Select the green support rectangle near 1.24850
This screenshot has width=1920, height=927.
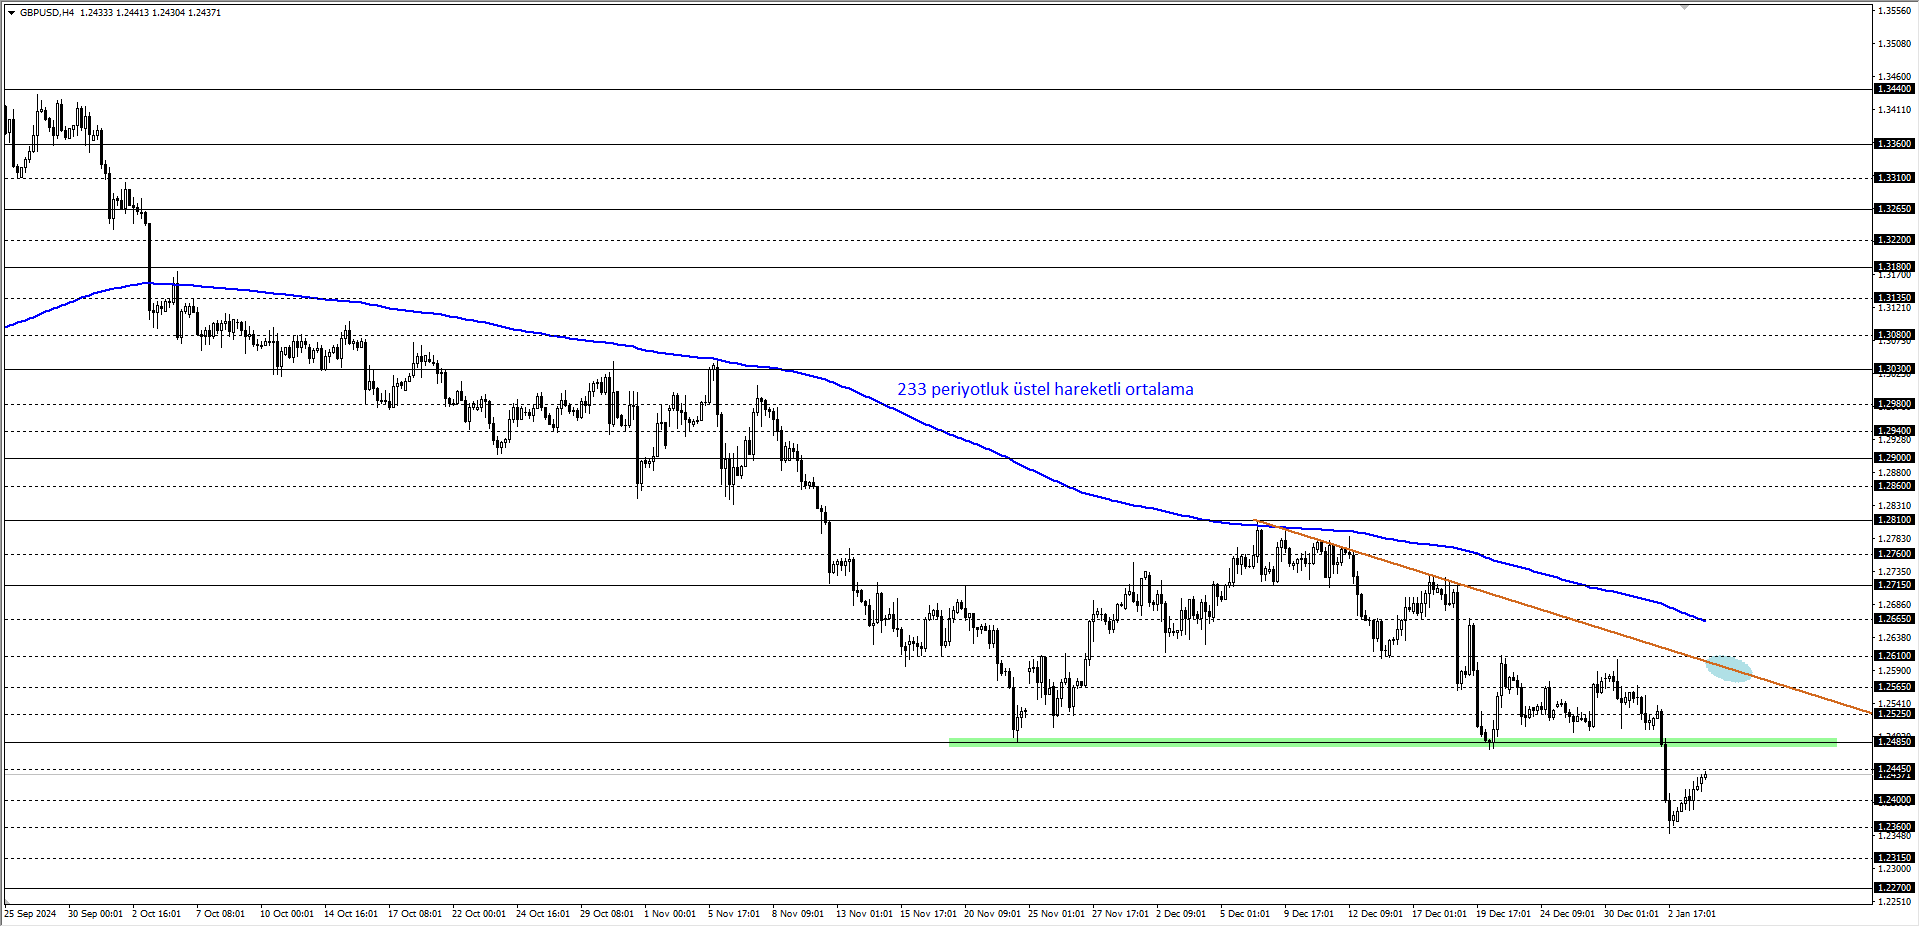pyautogui.click(x=1393, y=742)
